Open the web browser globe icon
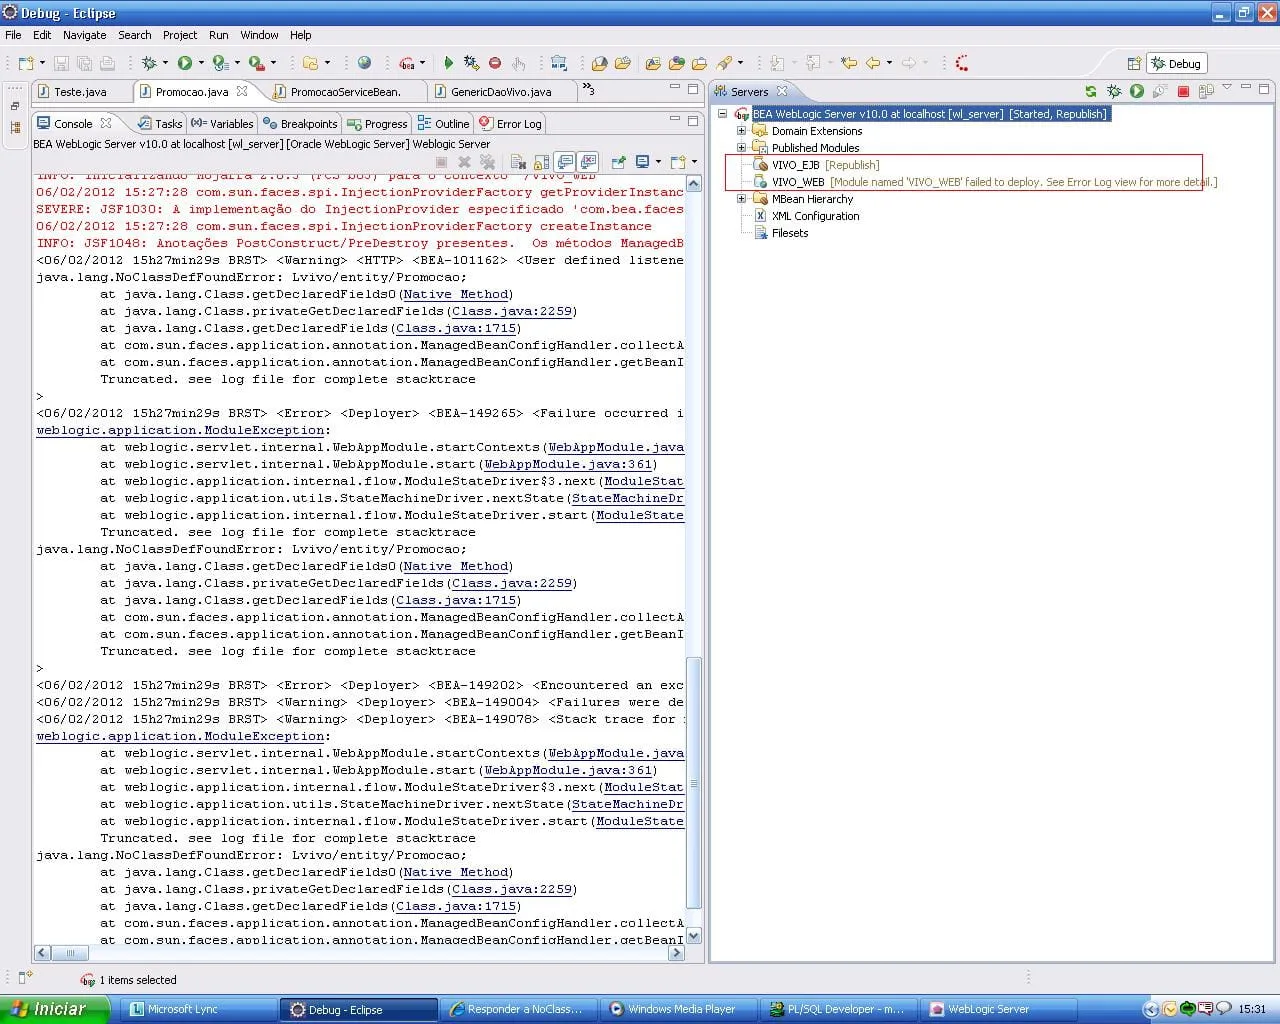Screen dimensions: 1280x1024 pos(365,63)
